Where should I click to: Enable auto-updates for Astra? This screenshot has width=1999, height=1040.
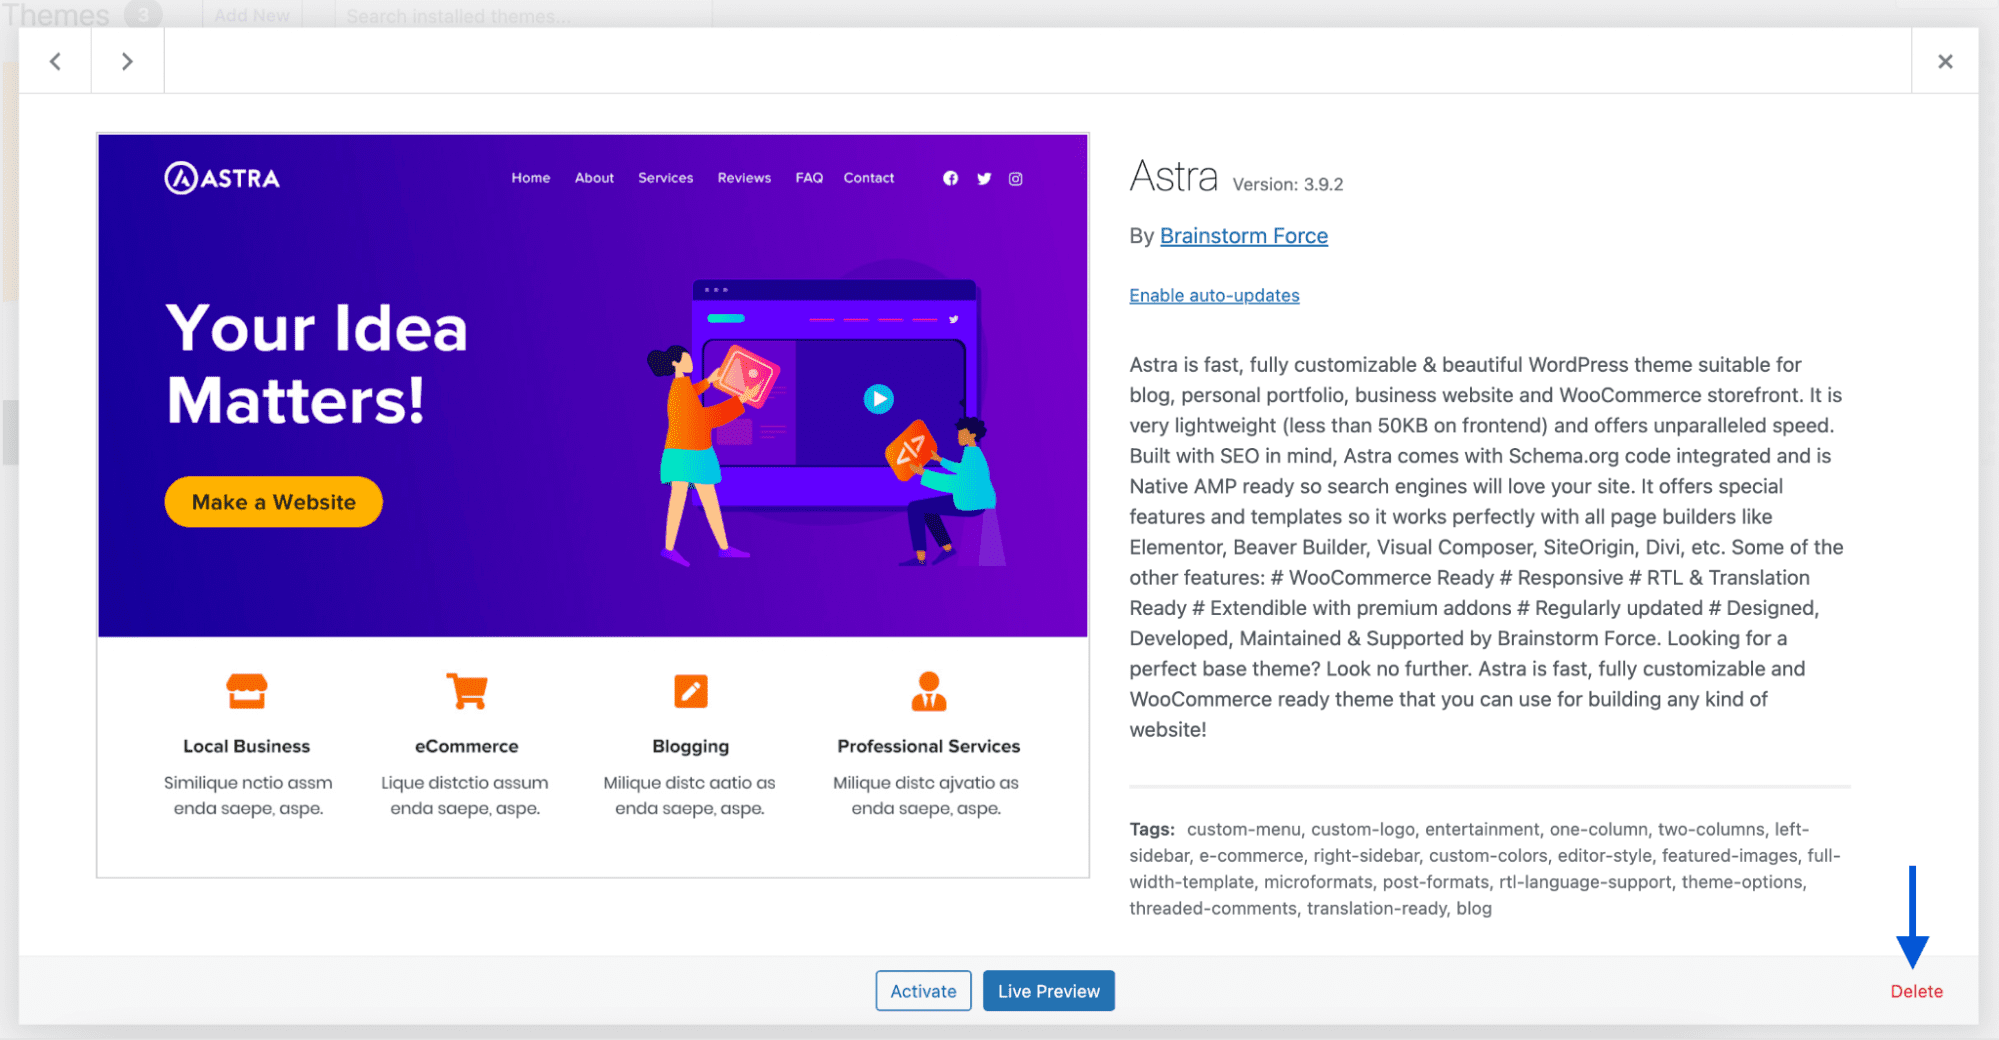(x=1214, y=295)
